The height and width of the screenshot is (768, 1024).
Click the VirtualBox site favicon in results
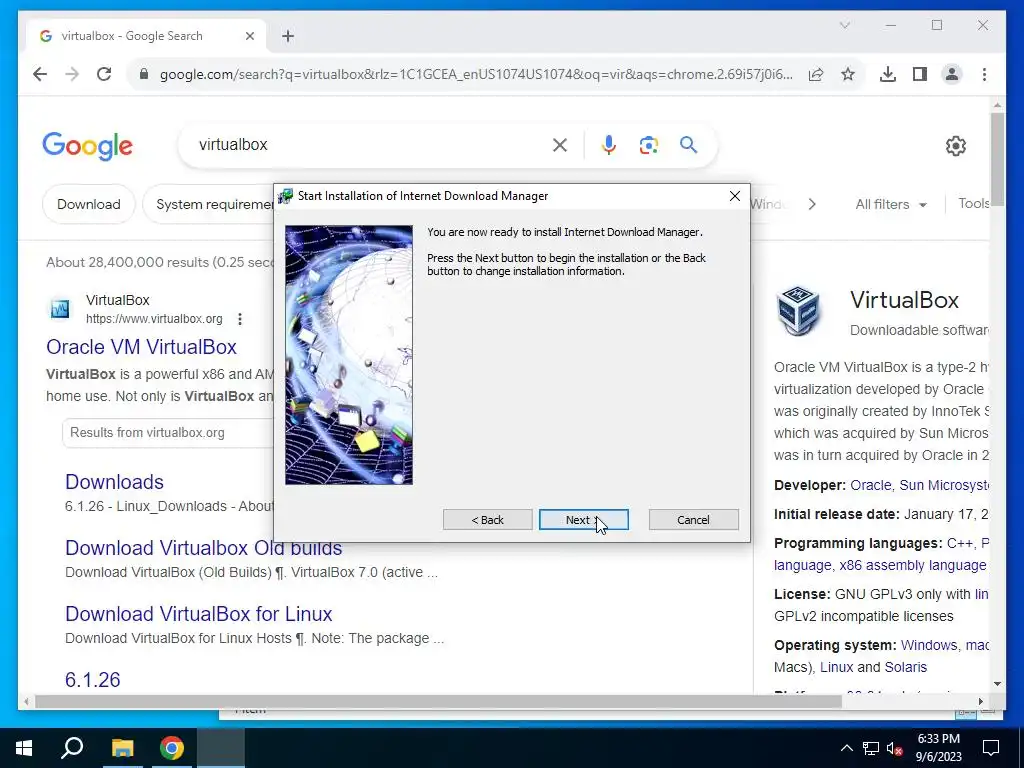60,309
